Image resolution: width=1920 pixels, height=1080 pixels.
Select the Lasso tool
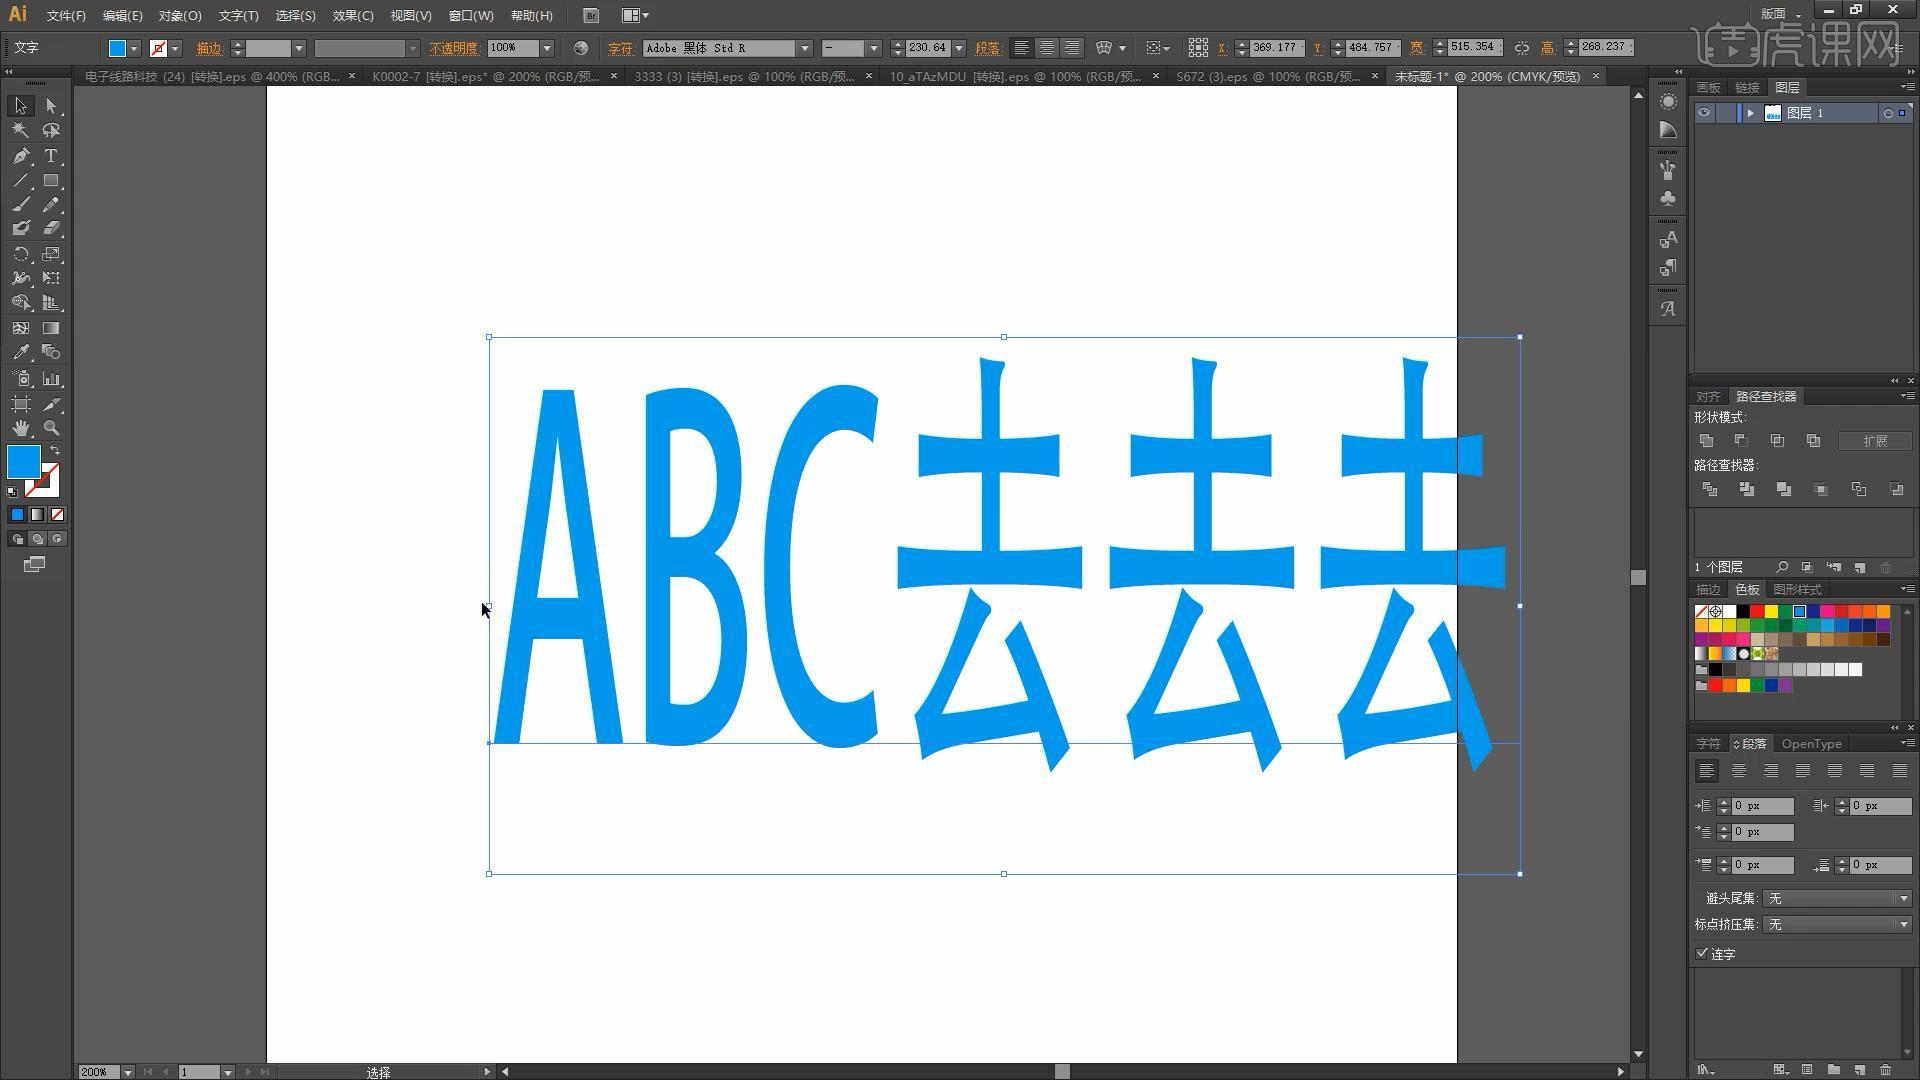51,131
